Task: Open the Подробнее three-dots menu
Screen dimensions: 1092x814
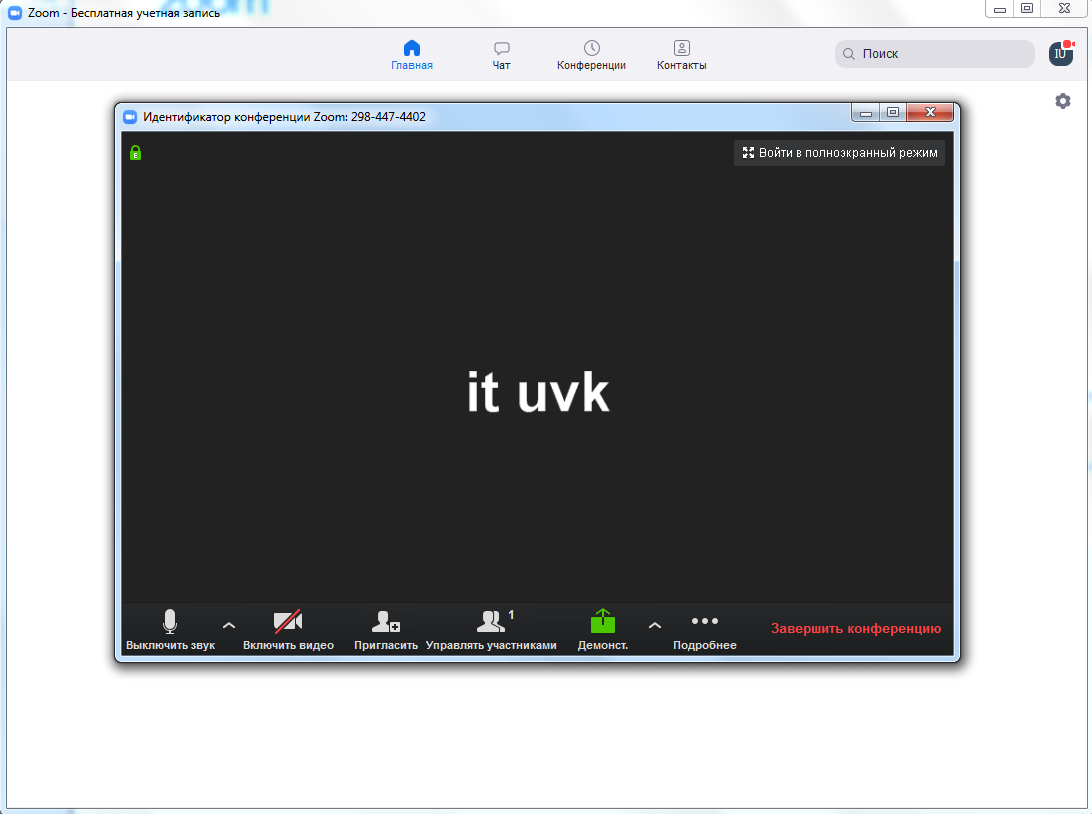Action: point(704,622)
